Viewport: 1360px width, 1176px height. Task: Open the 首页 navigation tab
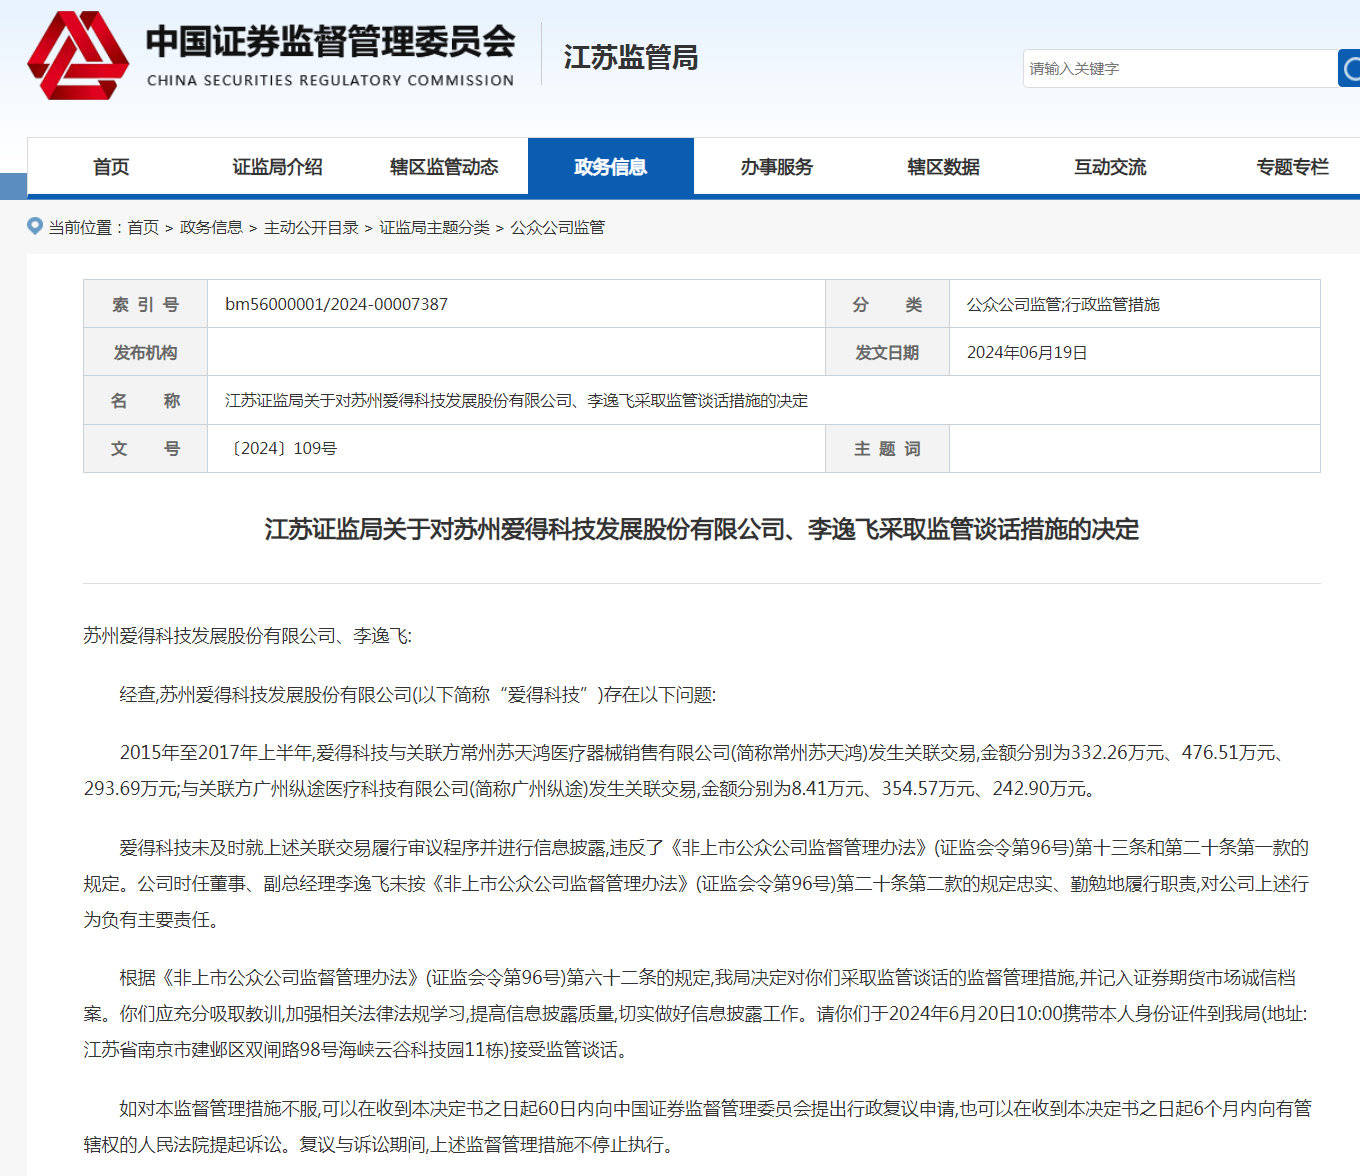pos(111,167)
